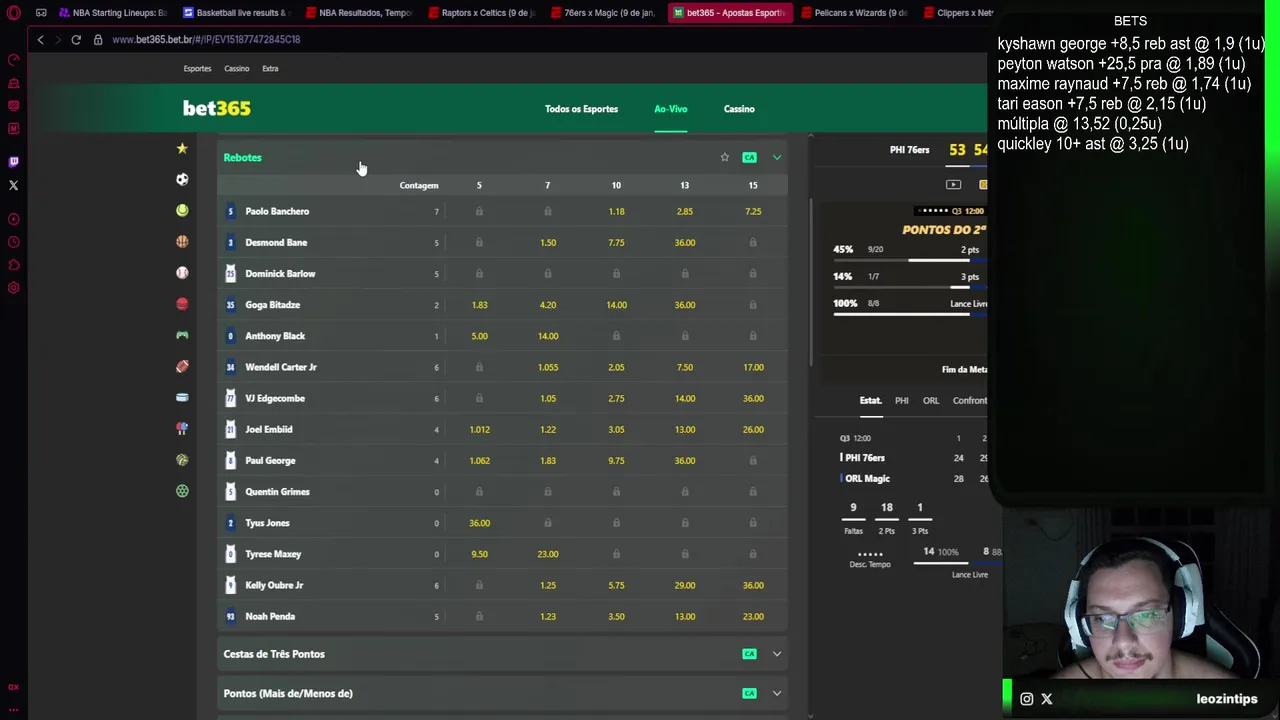This screenshot has width=1280, height=720.
Task: Favorite the Rebotes market with star
Action: [725, 157]
